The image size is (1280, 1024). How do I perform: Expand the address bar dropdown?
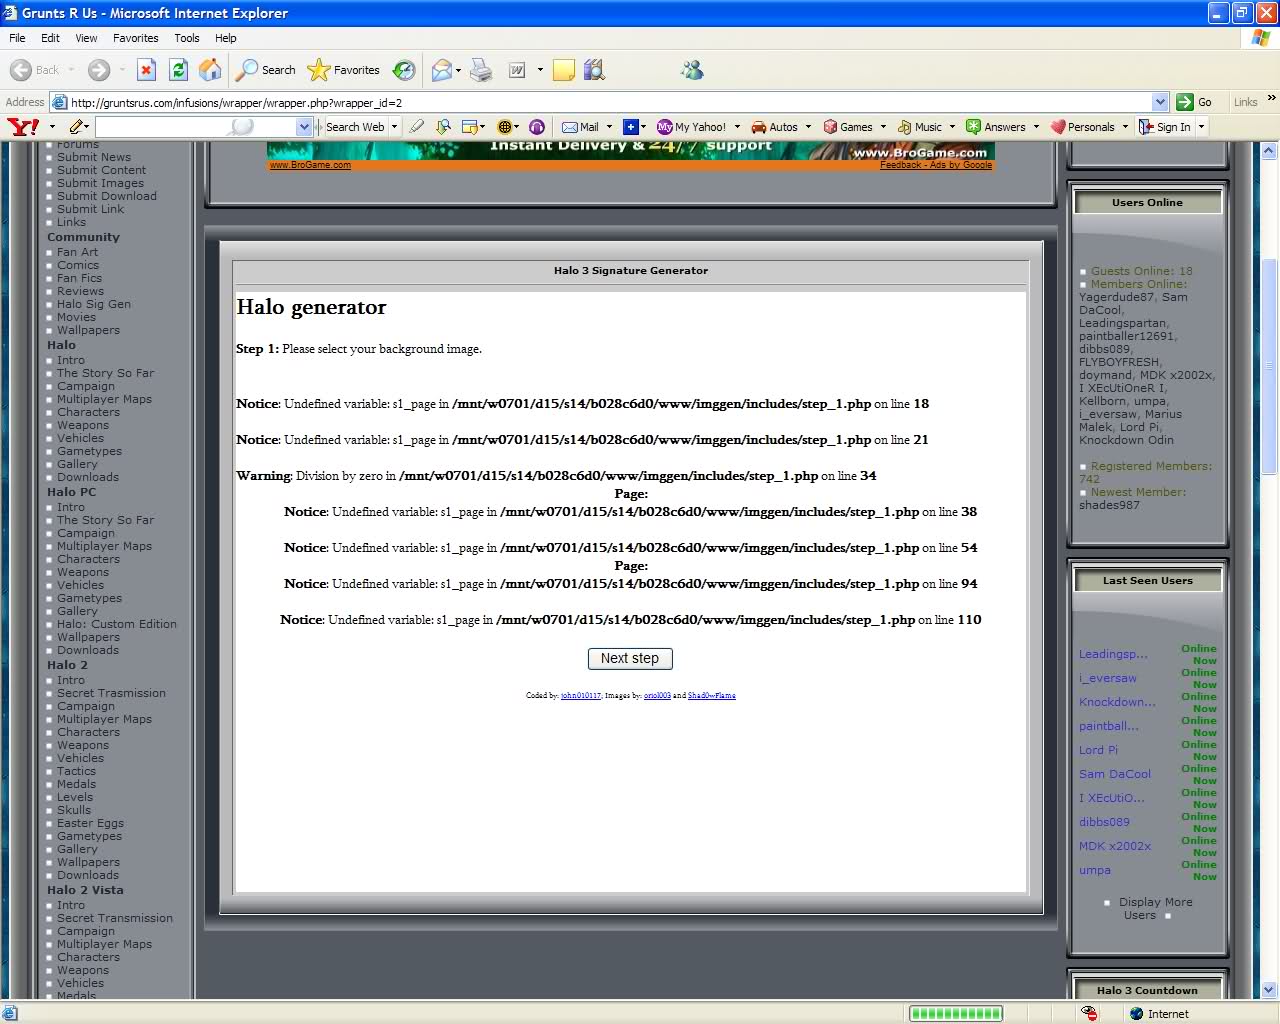pos(1160,102)
